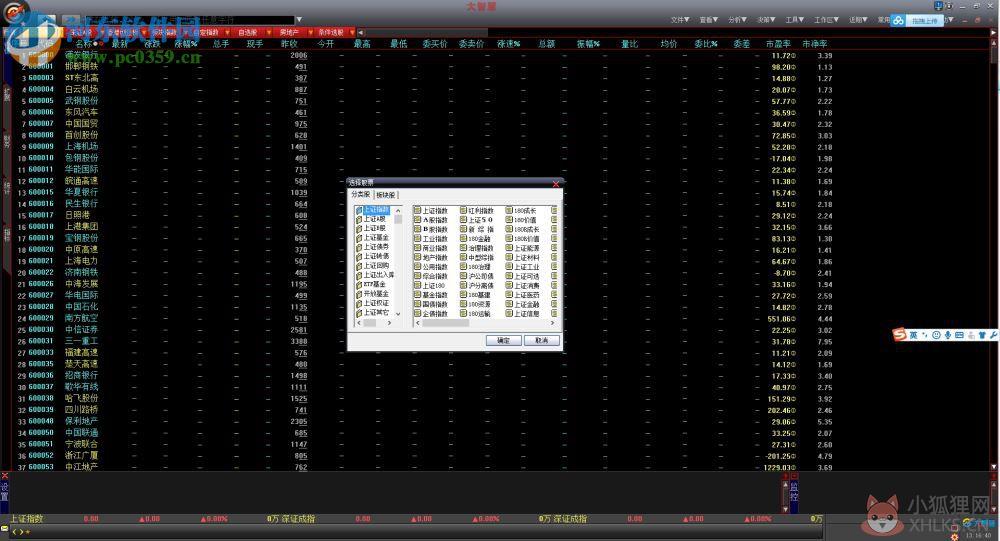Cancel the dialog with 取消 button
This screenshot has width=1000, height=541.
tap(541, 340)
